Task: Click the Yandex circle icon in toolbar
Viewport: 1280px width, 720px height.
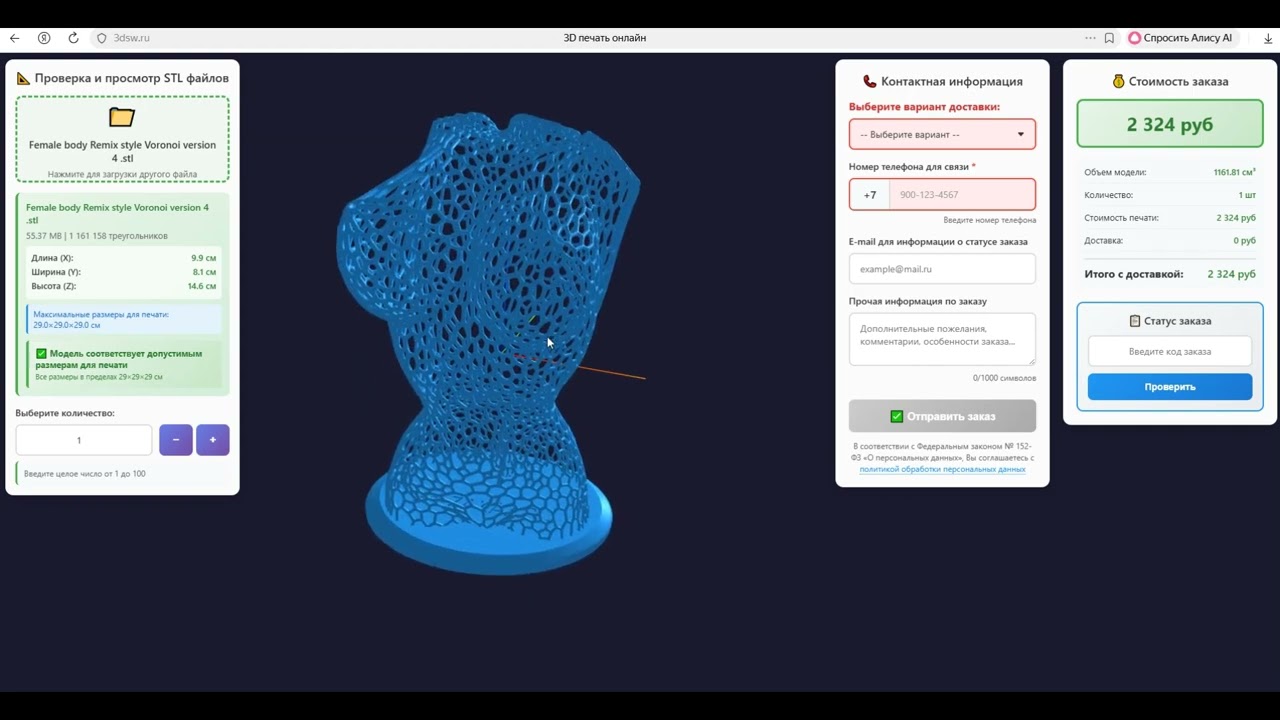Action: pos(44,38)
